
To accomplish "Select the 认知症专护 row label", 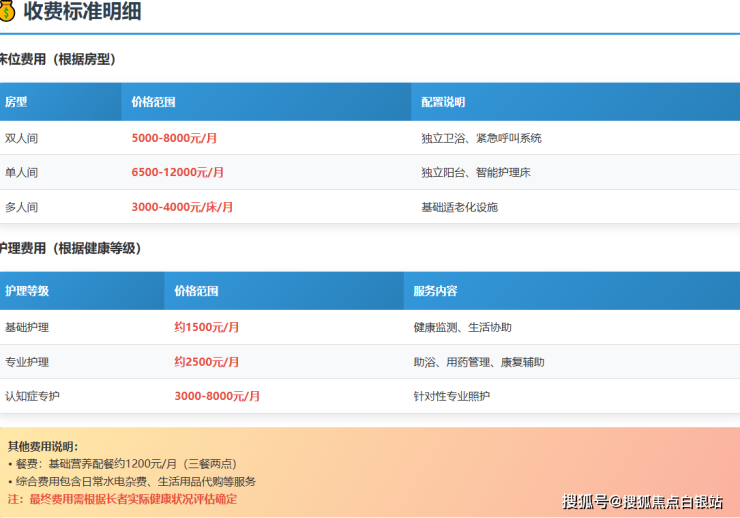I will point(32,396).
